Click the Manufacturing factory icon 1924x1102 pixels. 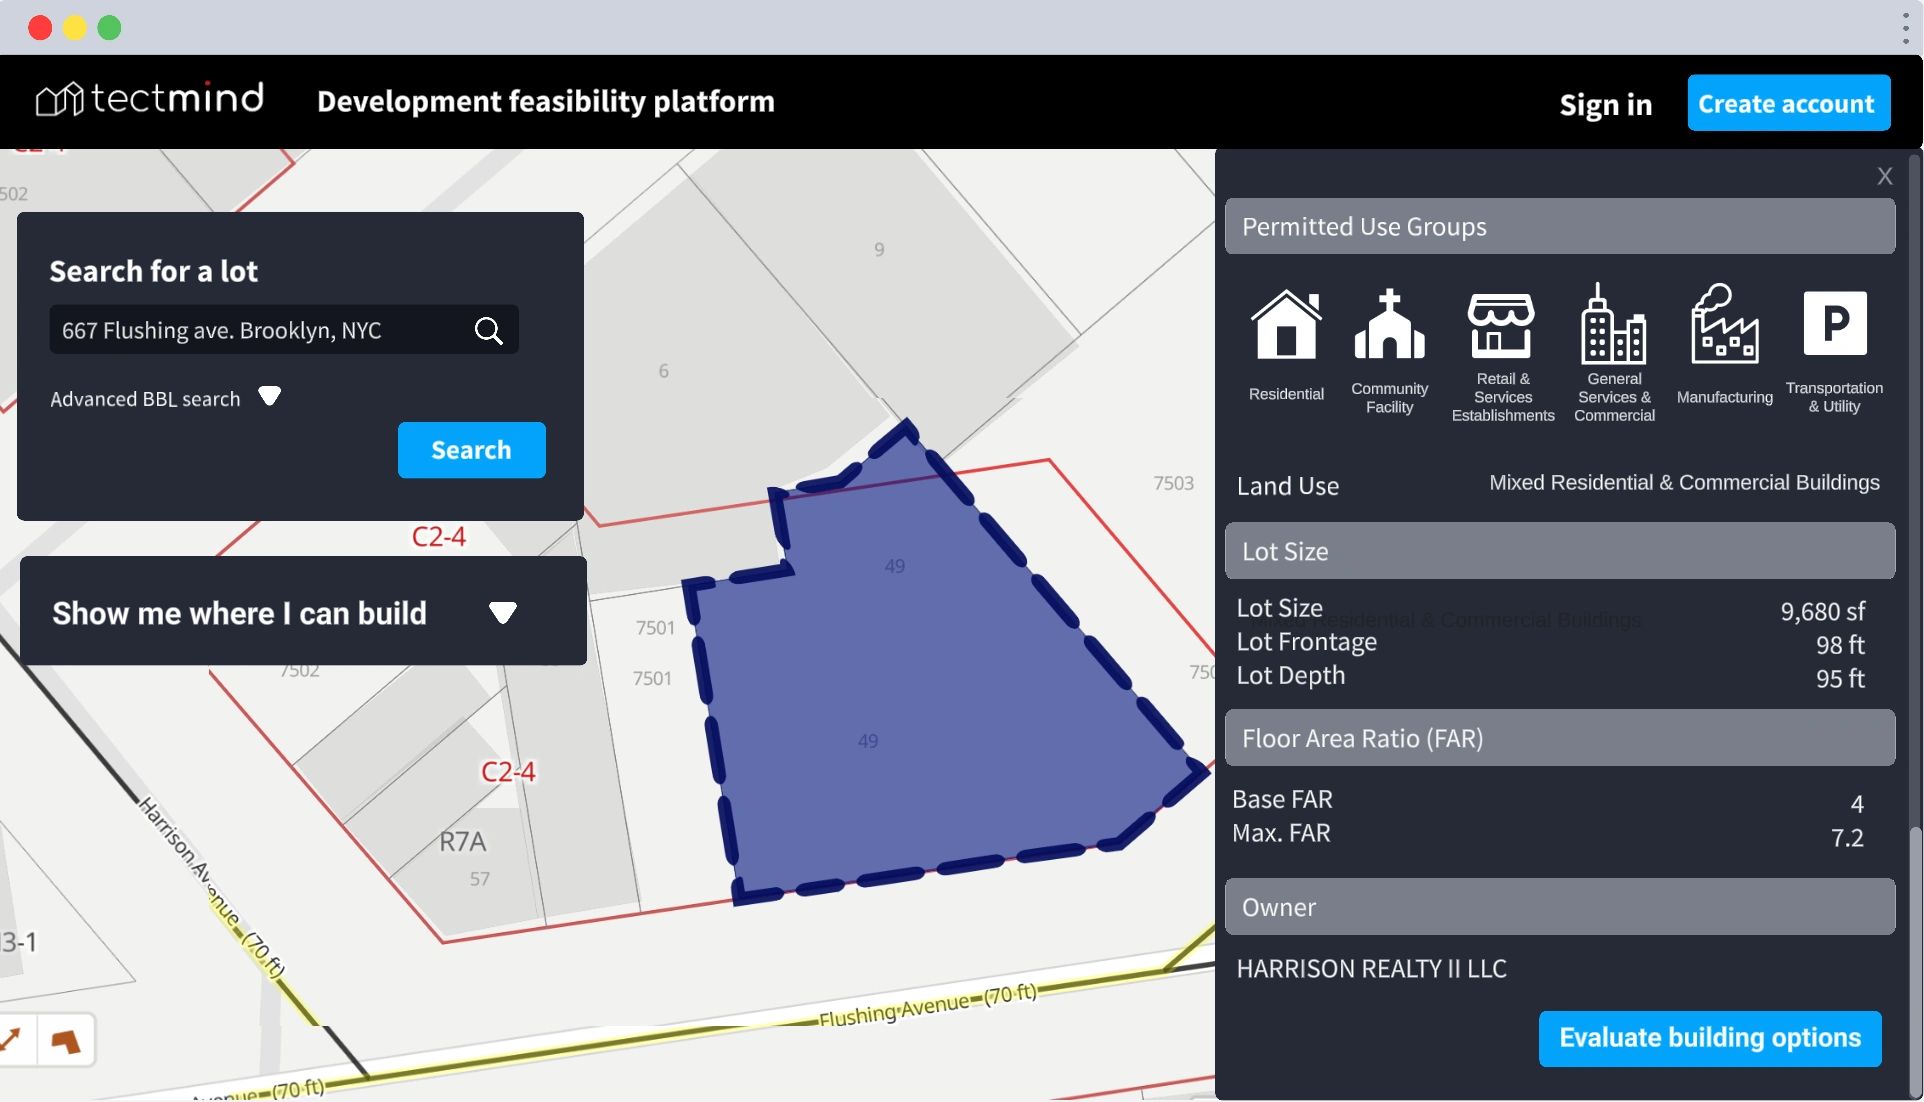tap(1724, 324)
